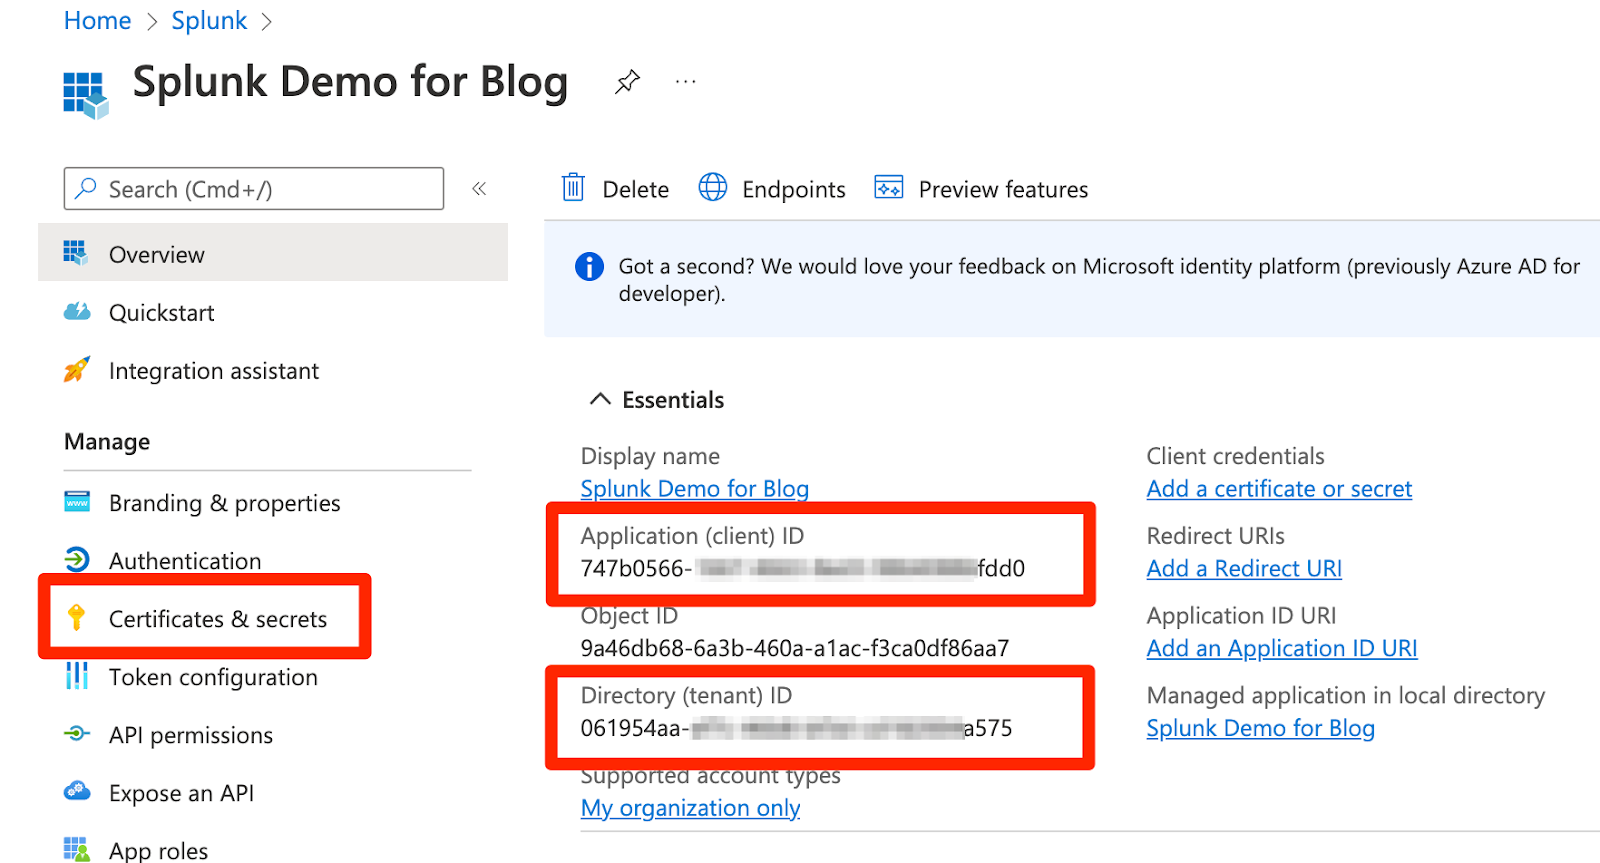The width and height of the screenshot is (1600, 863).
Task: Open the Splunk breadcrumb link
Action: [x=209, y=20]
